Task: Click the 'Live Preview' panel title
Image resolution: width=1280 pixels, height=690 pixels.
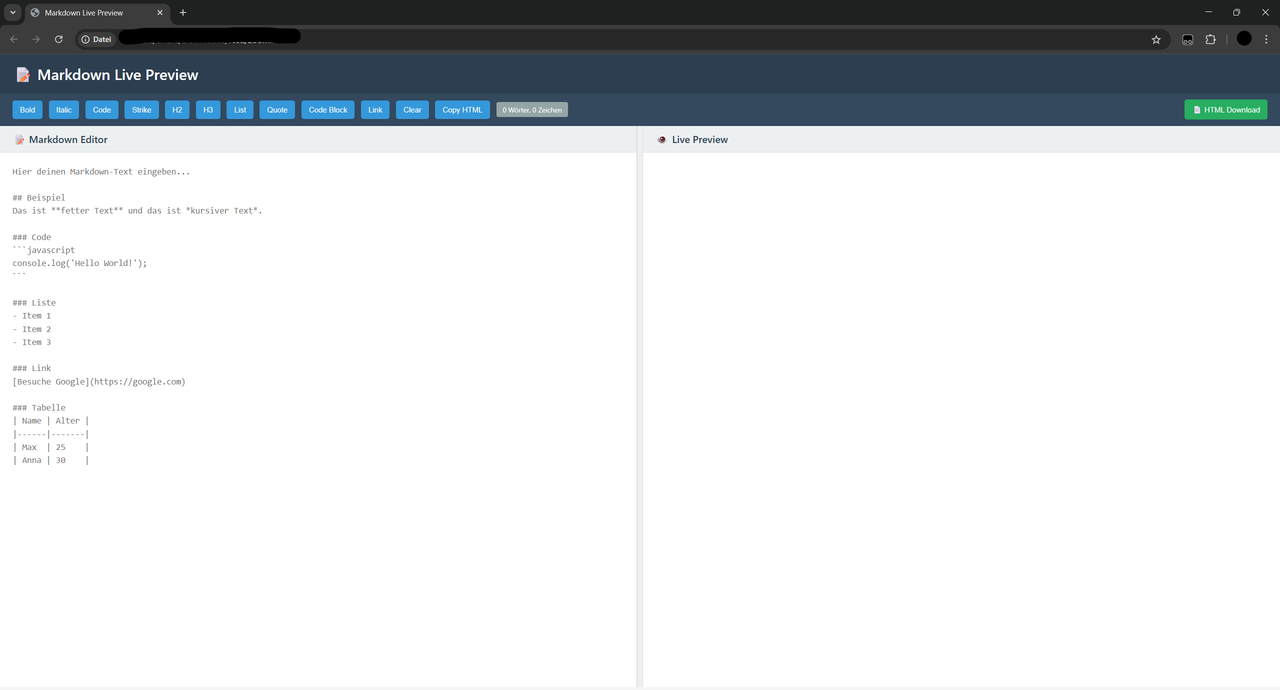Action: tap(700, 140)
